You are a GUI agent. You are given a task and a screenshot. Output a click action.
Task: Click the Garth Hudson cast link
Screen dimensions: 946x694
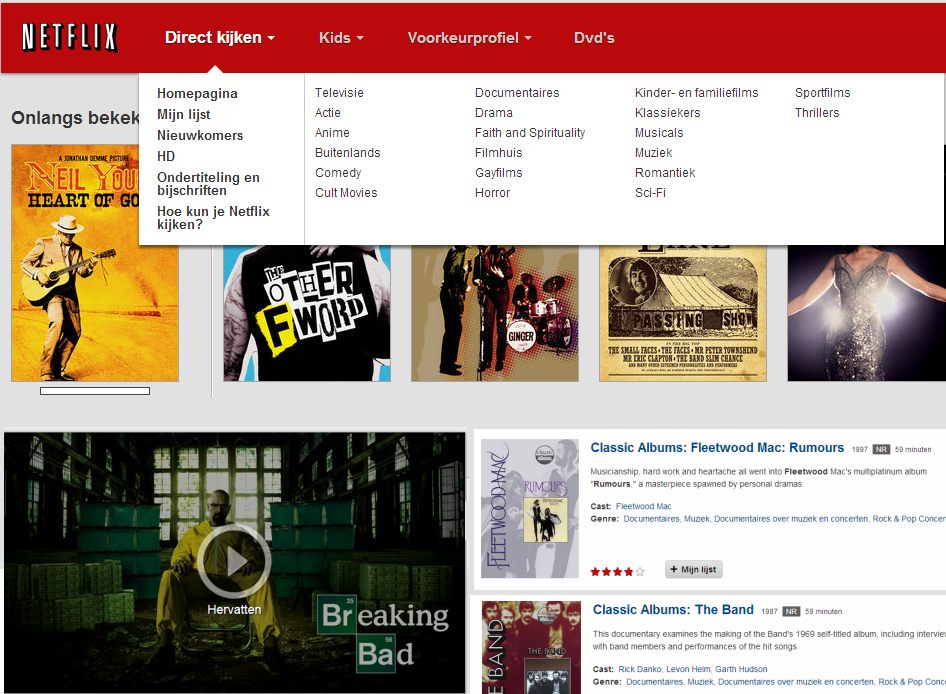click(741, 669)
